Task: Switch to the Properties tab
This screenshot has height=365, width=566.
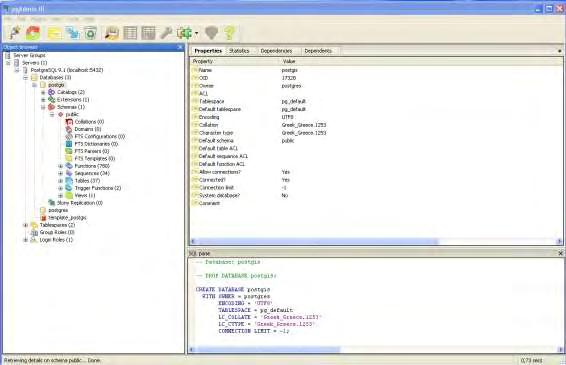Action: [x=208, y=51]
